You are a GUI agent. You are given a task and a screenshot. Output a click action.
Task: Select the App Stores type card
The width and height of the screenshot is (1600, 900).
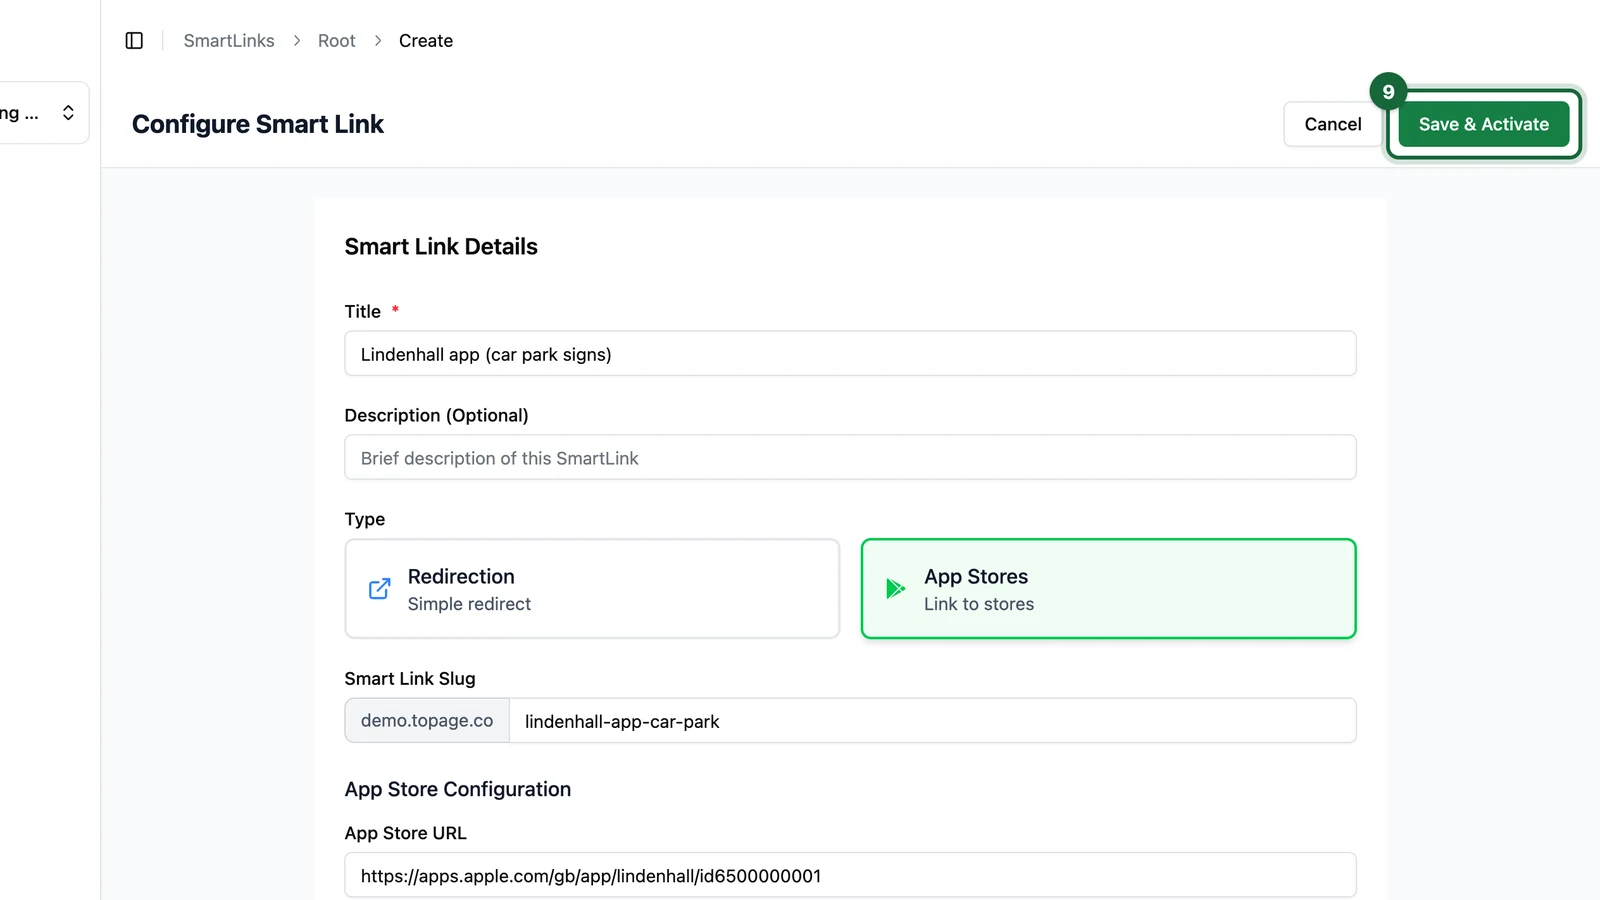1108,589
